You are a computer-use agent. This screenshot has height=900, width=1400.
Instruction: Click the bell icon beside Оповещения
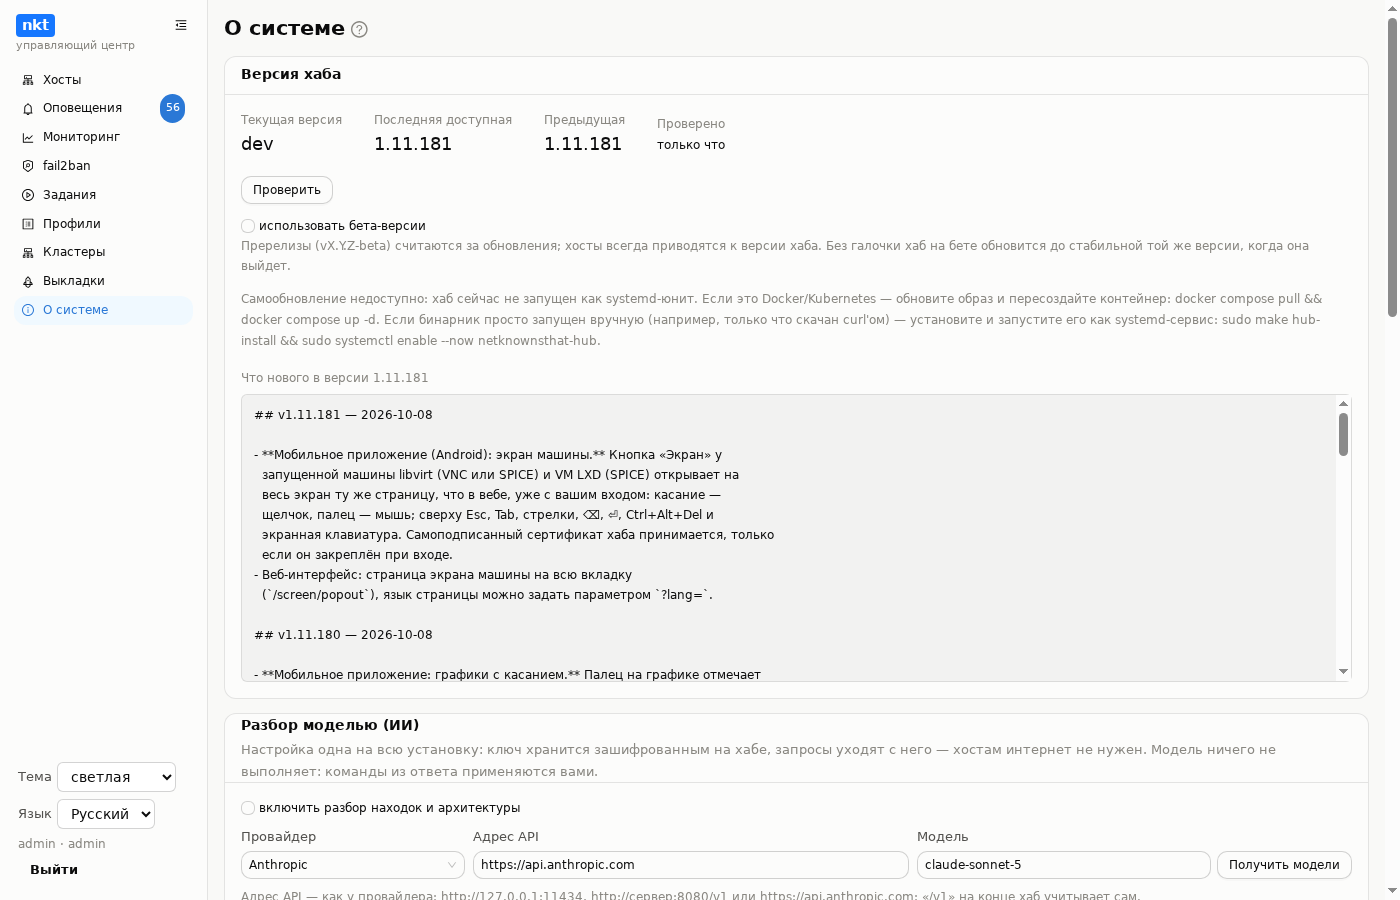coord(28,108)
